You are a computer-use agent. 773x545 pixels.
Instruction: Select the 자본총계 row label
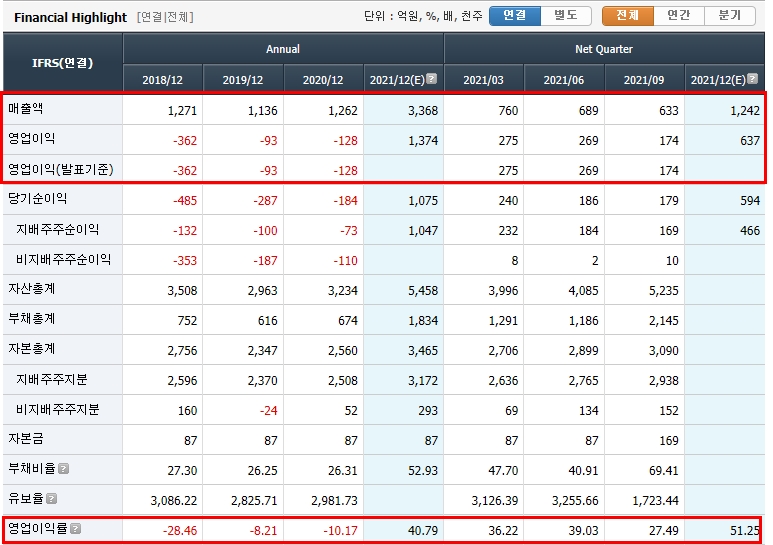(32, 349)
